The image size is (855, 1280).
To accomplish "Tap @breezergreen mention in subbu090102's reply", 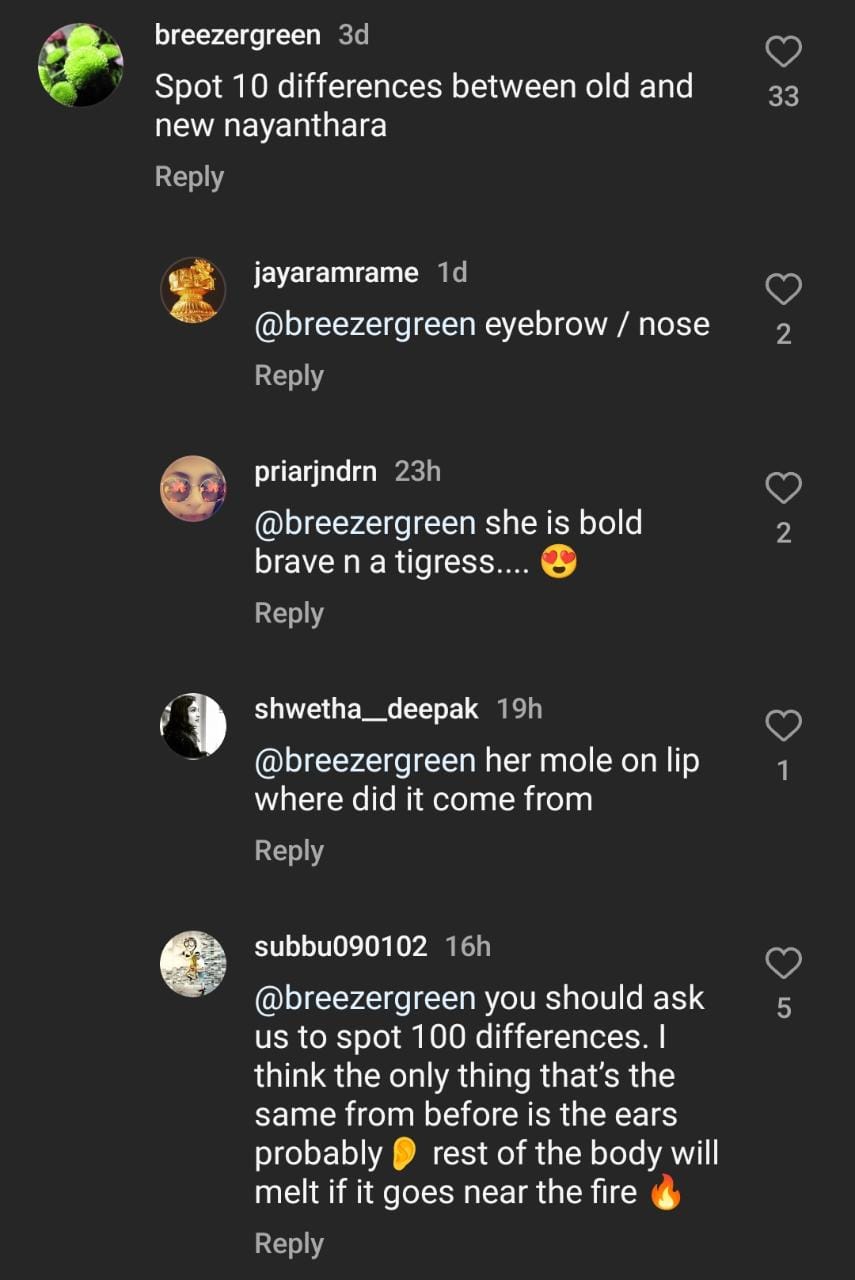I will (365, 998).
